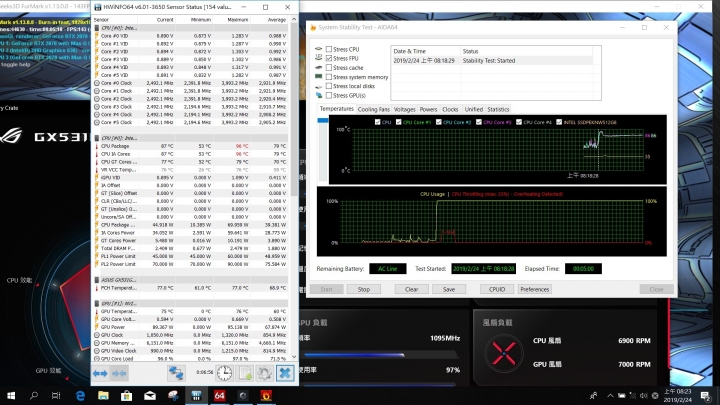The width and height of the screenshot is (720, 405).
Task: Enable Stress cache checkbox
Action: (x=329, y=68)
